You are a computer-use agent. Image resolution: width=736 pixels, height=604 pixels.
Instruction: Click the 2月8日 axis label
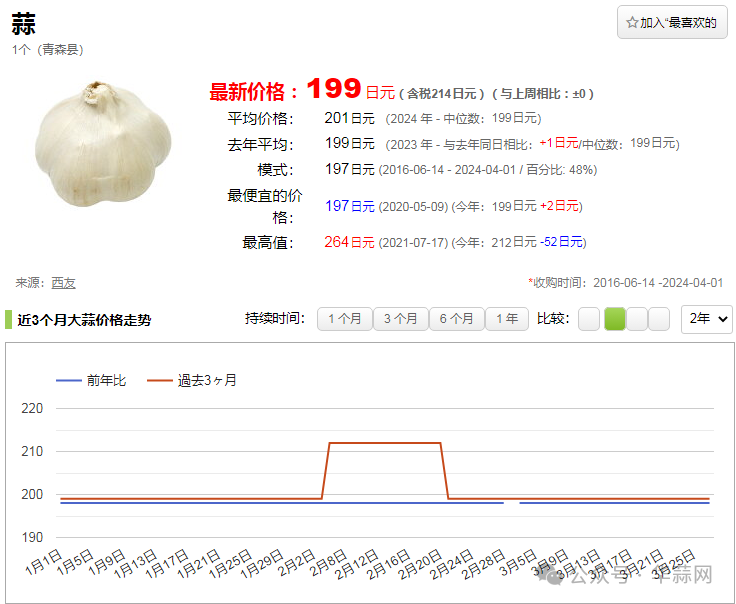(x=329, y=562)
